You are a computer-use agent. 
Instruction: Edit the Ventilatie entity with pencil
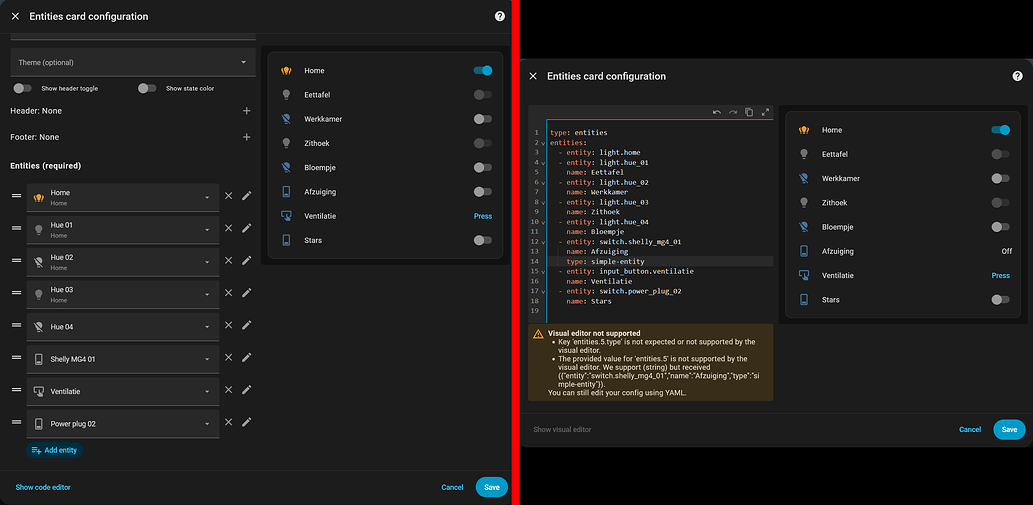tap(246, 389)
